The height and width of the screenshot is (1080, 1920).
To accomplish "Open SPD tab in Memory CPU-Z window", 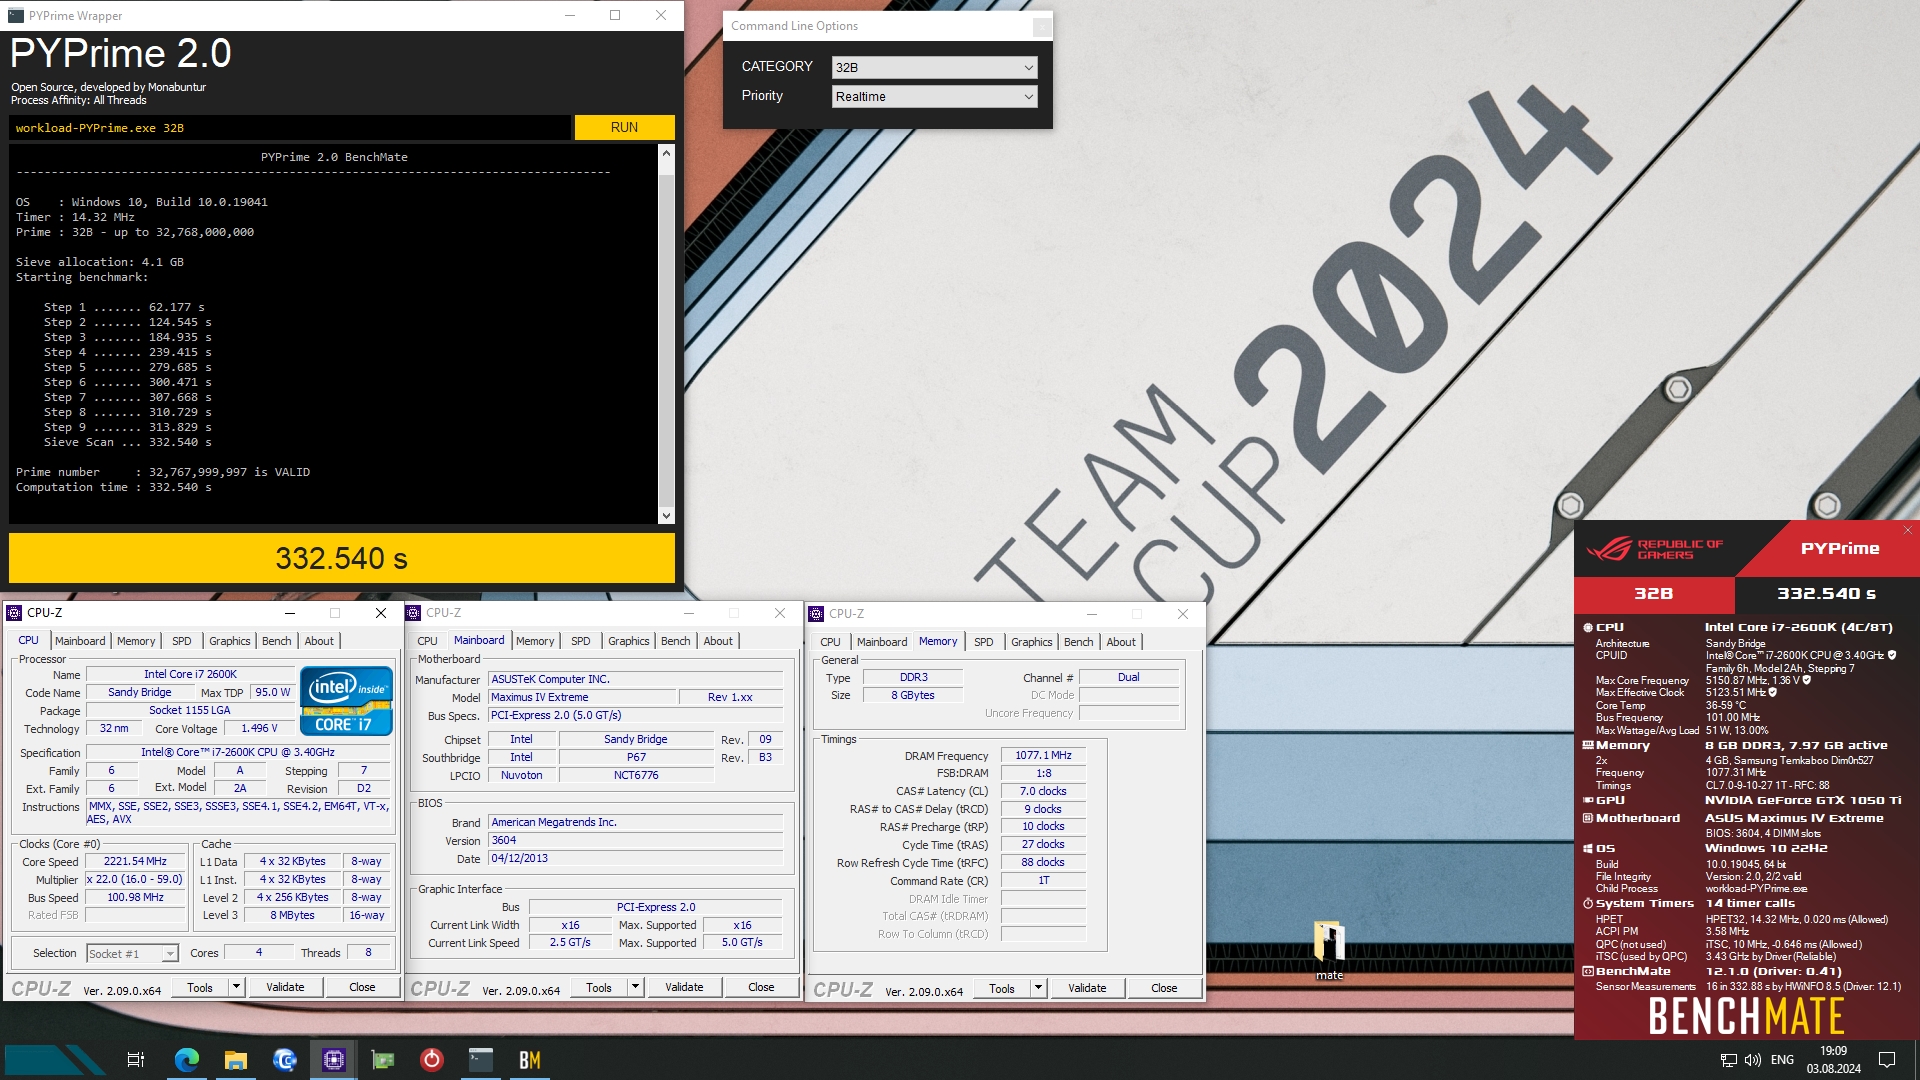I will (x=983, y=642).
